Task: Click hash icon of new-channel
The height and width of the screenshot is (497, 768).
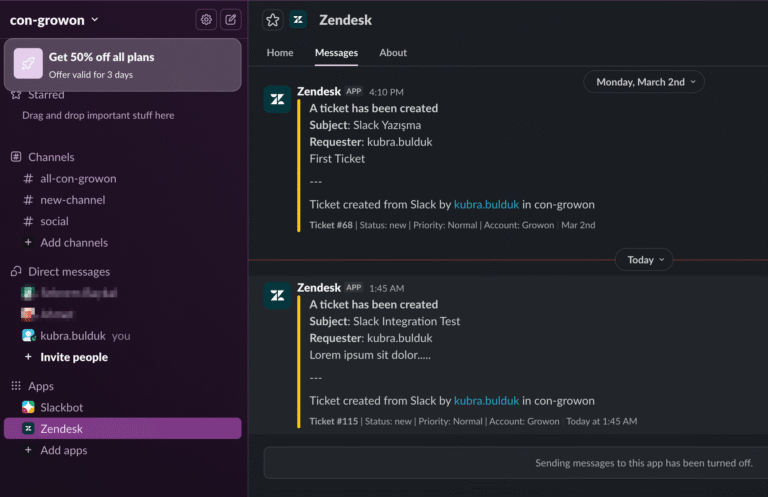Action: point(28,200)
